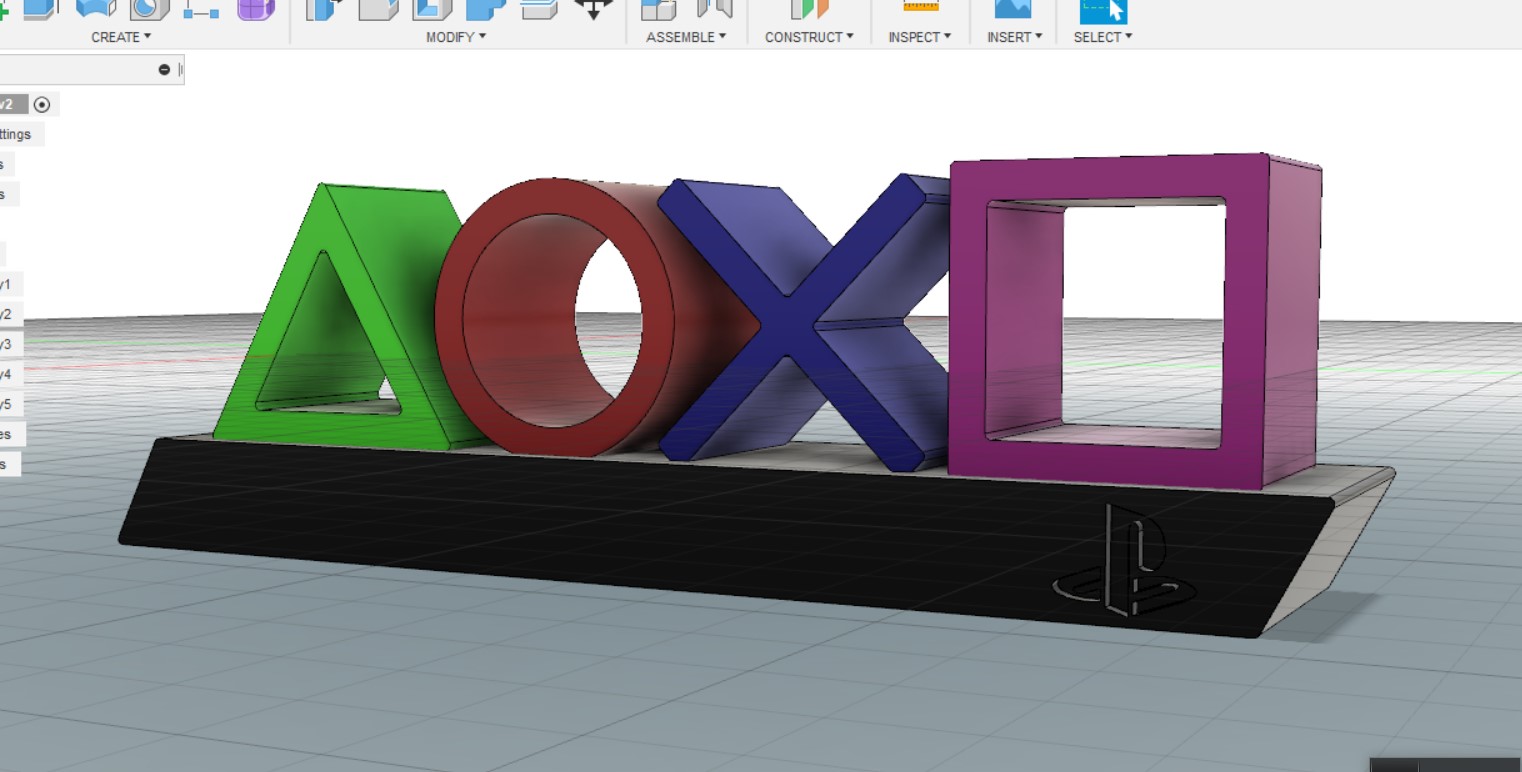Select the Document Settings item in browser
The height and width of the screenshot is (772, 1522).
(17, 134)
